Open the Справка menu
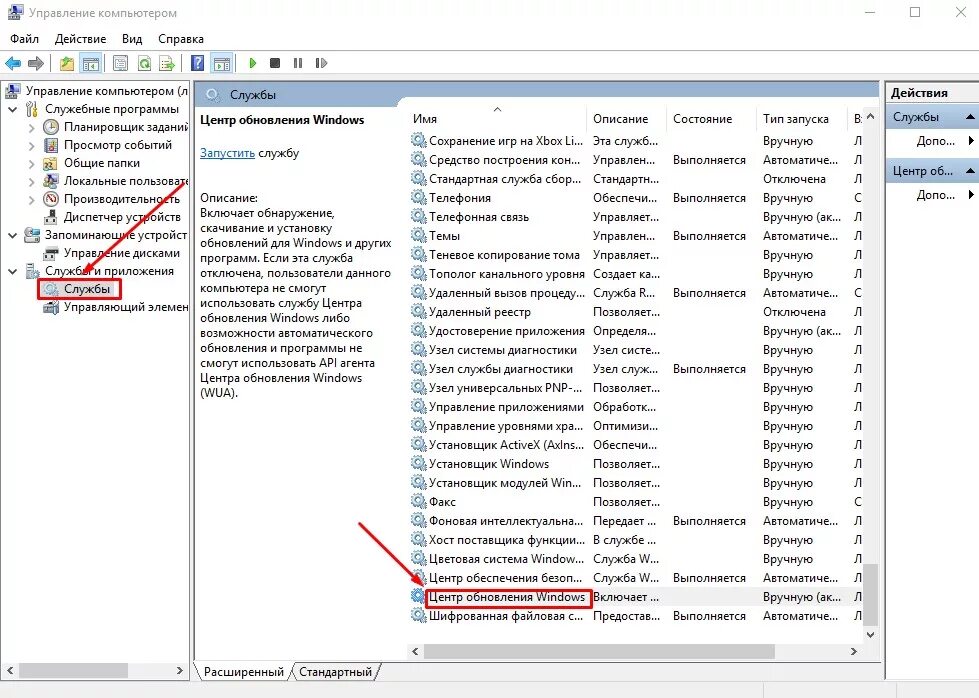The width and height of the screenshot is (979, 698). click(x=181, y=39)
